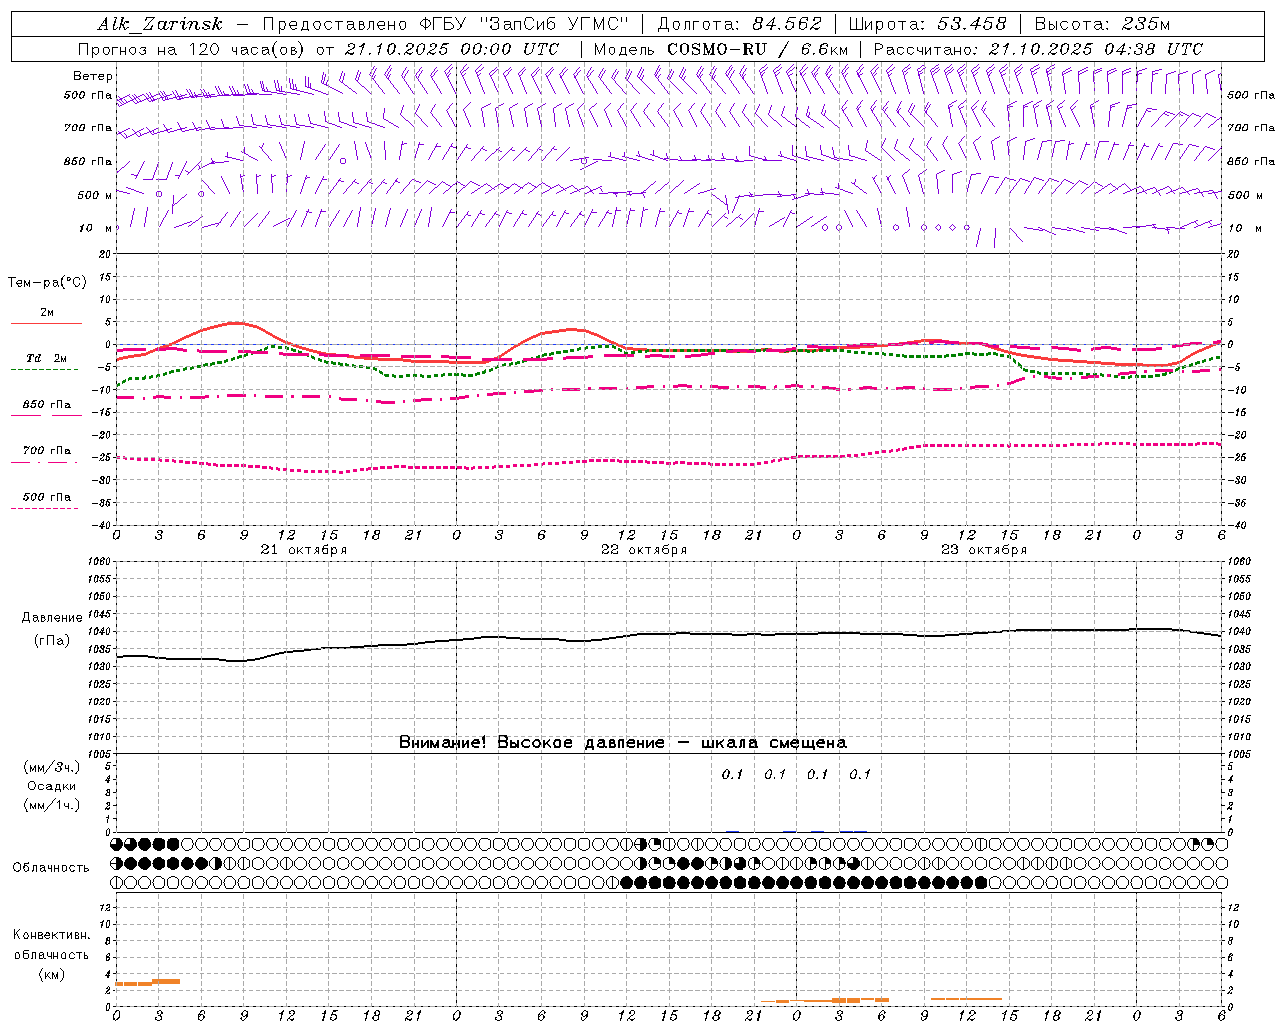
Task: Click the 'Модель COSMO-RU / 6.6км' model label
Action: pyautogui.click(x=721, y=49)
